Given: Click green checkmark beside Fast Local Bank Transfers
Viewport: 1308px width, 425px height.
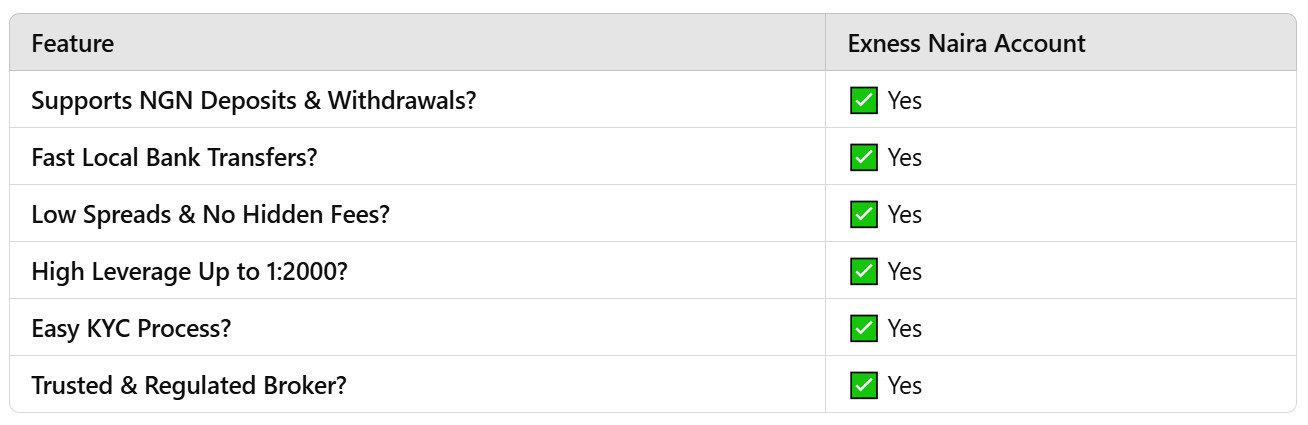Looking at the screenshot, I should point(863,157).
